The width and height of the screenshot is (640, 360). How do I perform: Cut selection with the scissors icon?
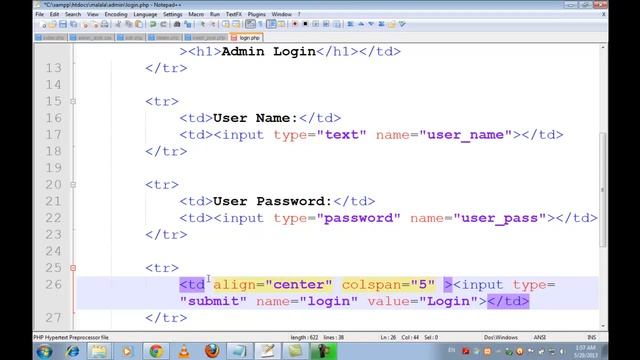118,24
